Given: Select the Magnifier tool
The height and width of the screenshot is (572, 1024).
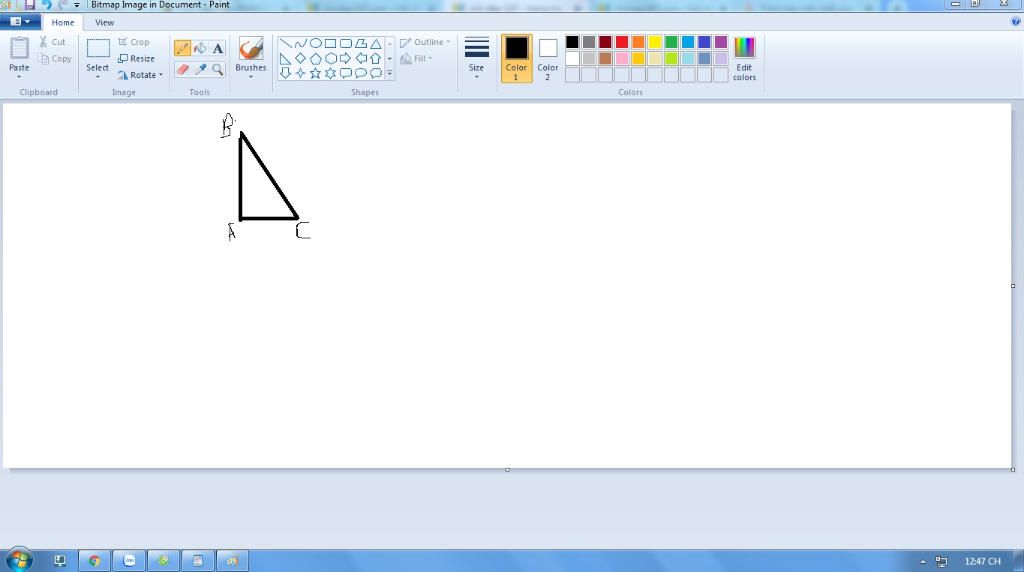Looking at the screenshot, I should tap(217, 69).
